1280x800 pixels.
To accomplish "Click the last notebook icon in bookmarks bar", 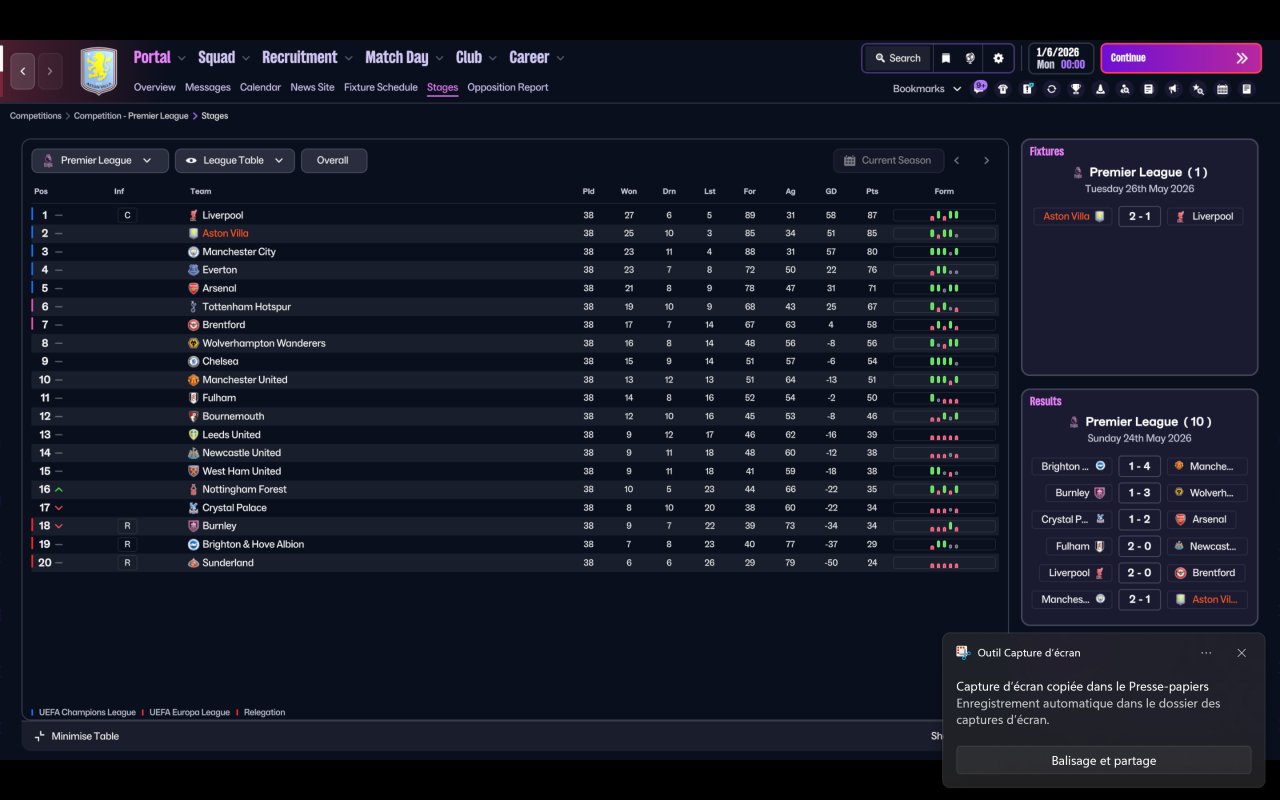I will 1247,89.
